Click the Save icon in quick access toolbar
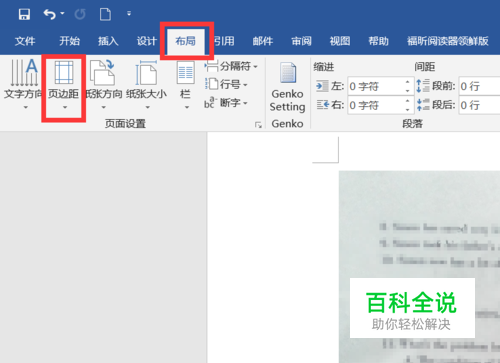500x363 pixels. pyautogui.click(x=24, y=14)
